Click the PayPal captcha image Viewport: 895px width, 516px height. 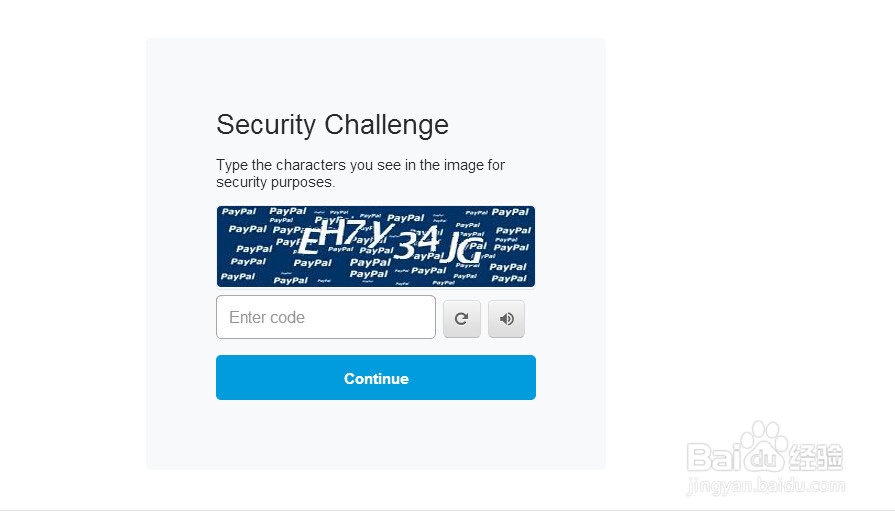(376, 246)
